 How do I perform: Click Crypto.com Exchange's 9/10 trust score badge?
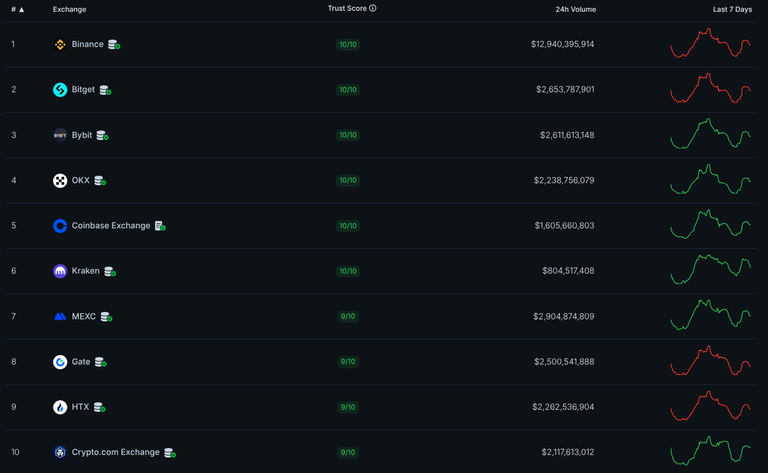(x=348, y=452)
